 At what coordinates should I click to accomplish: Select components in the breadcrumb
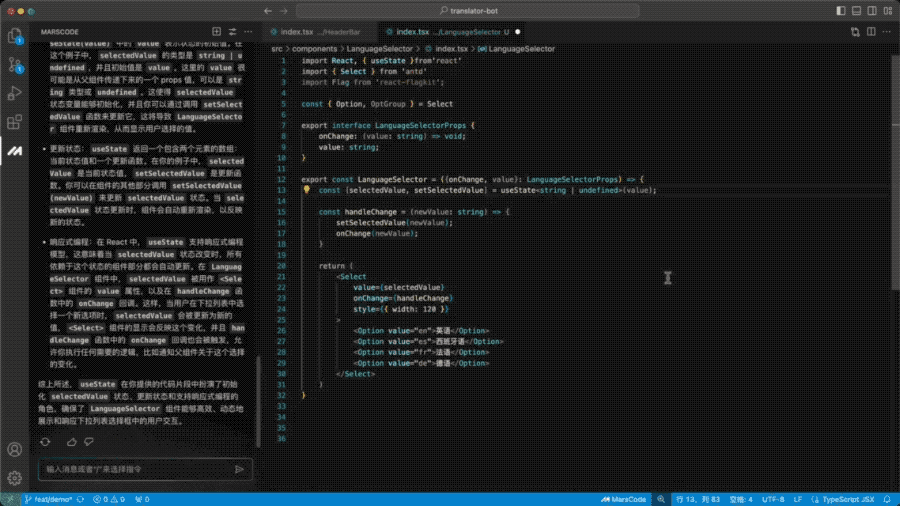point(315,49)
